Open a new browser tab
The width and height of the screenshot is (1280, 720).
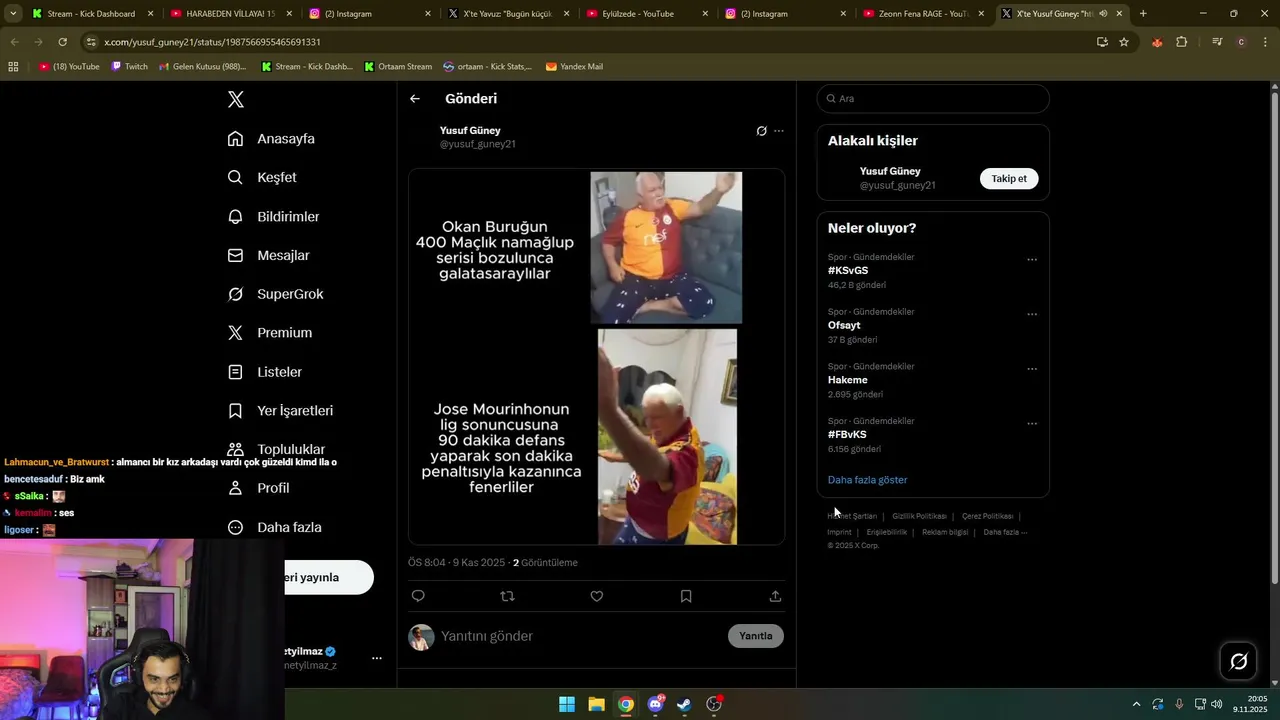click(1143, 14)
